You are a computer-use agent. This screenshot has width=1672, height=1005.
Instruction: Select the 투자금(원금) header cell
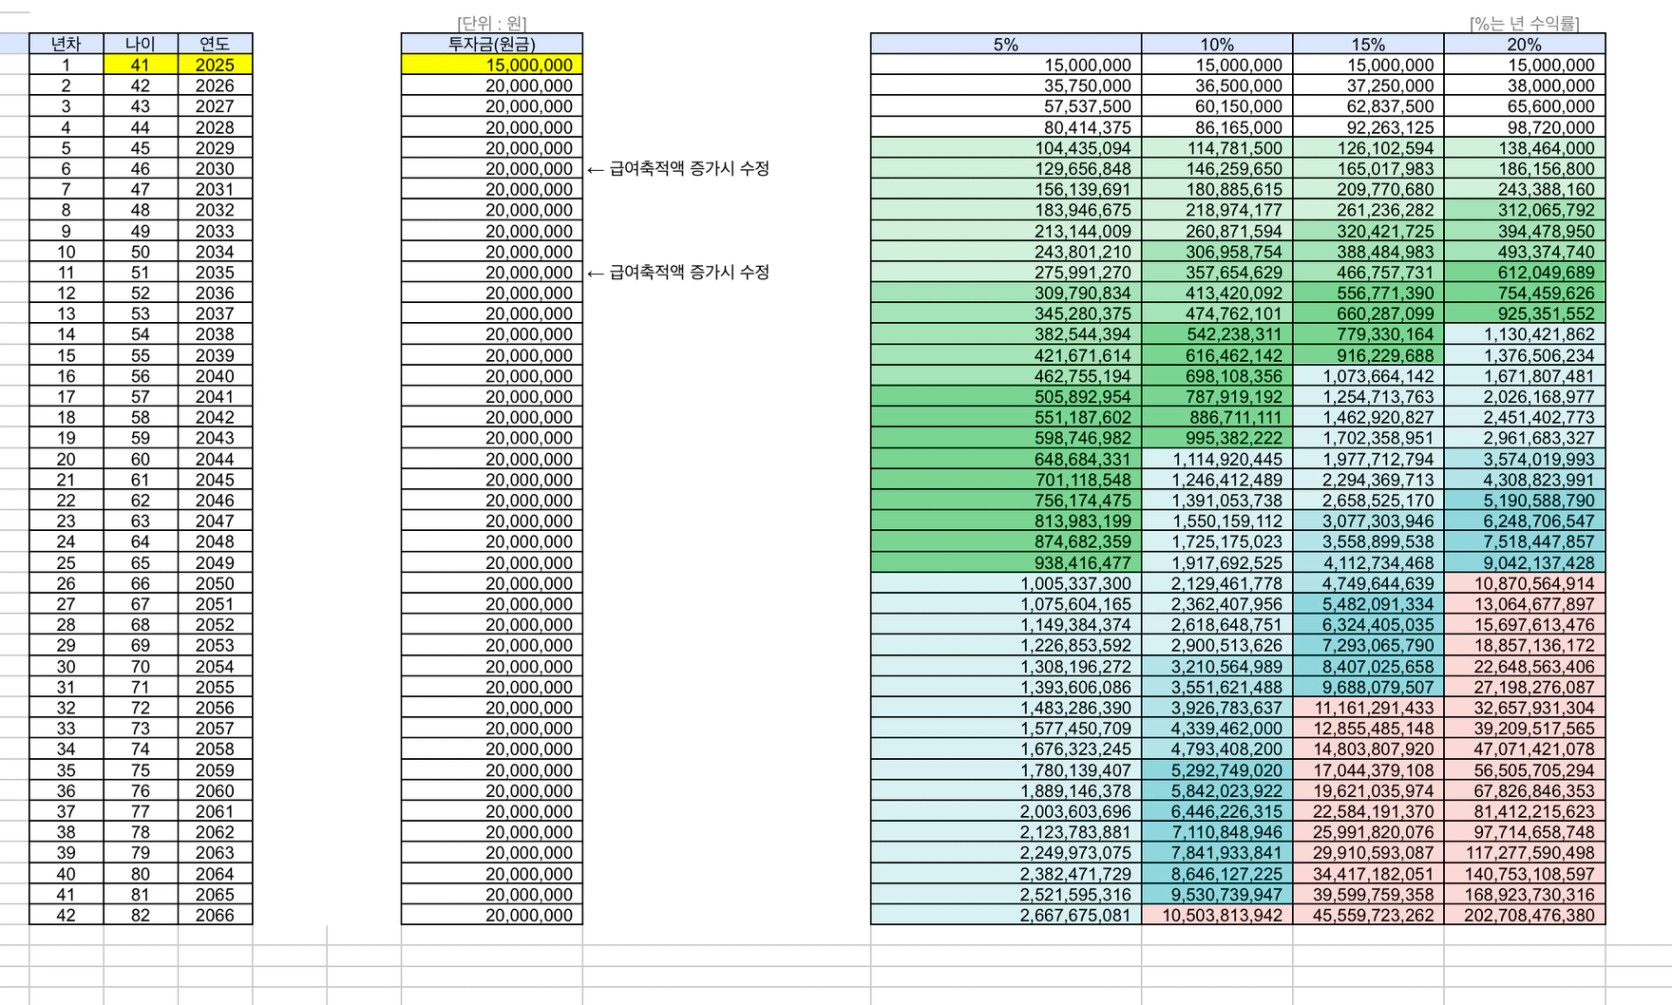coord(491,44)
